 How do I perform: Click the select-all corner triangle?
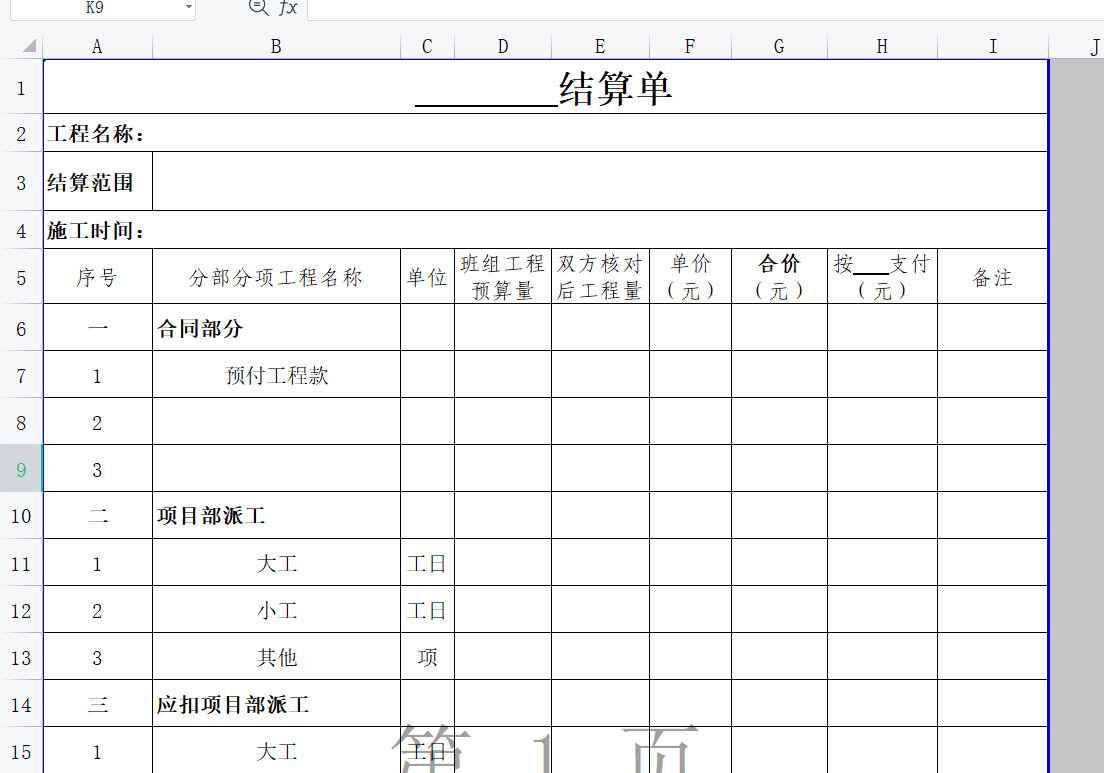(x=29, y=46)
